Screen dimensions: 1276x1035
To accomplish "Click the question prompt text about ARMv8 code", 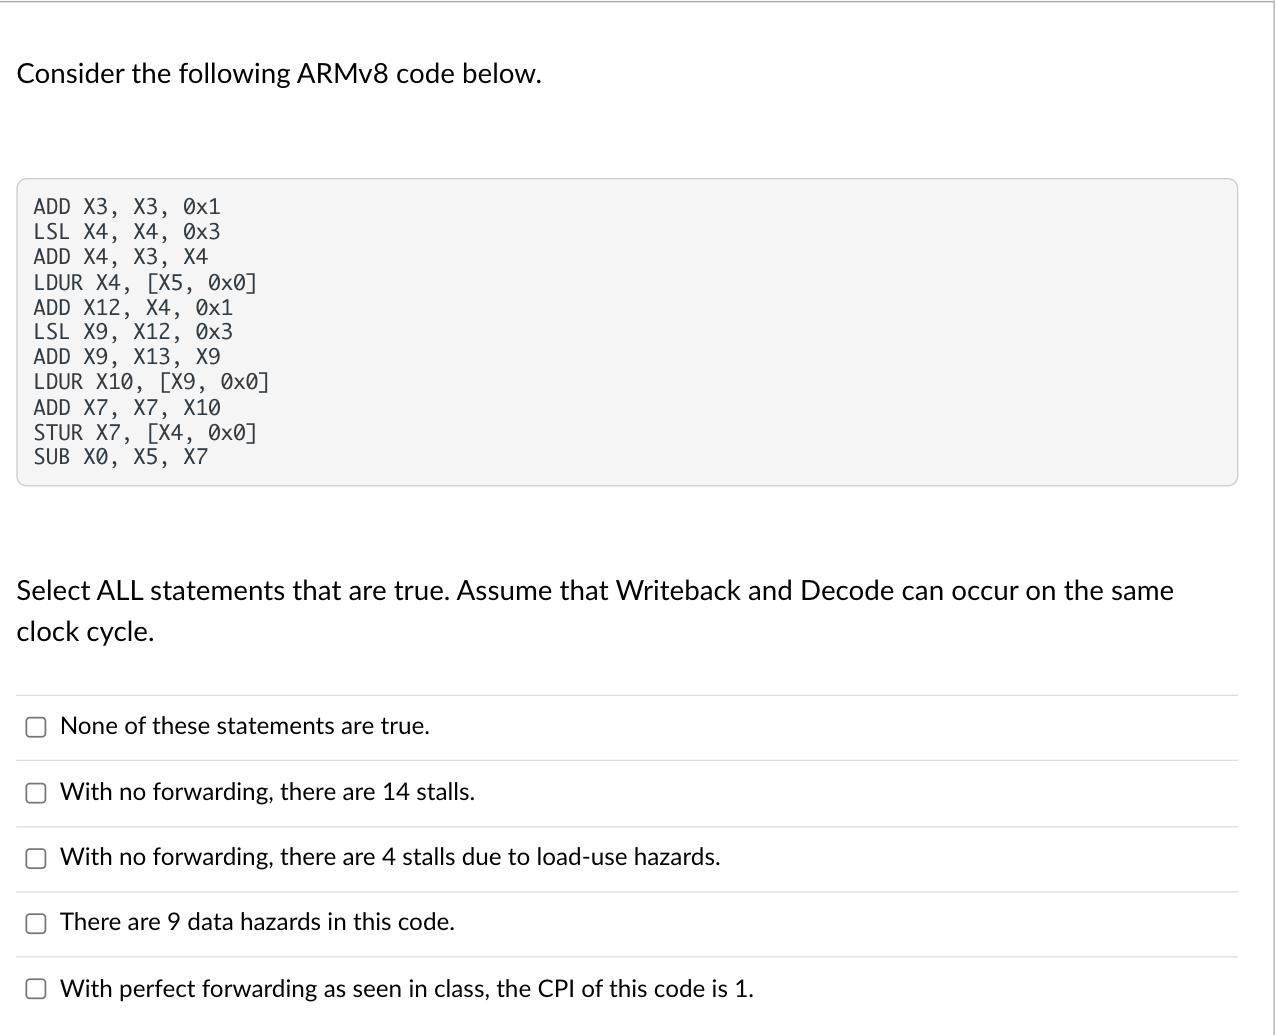I will click(x=280, y=73).
